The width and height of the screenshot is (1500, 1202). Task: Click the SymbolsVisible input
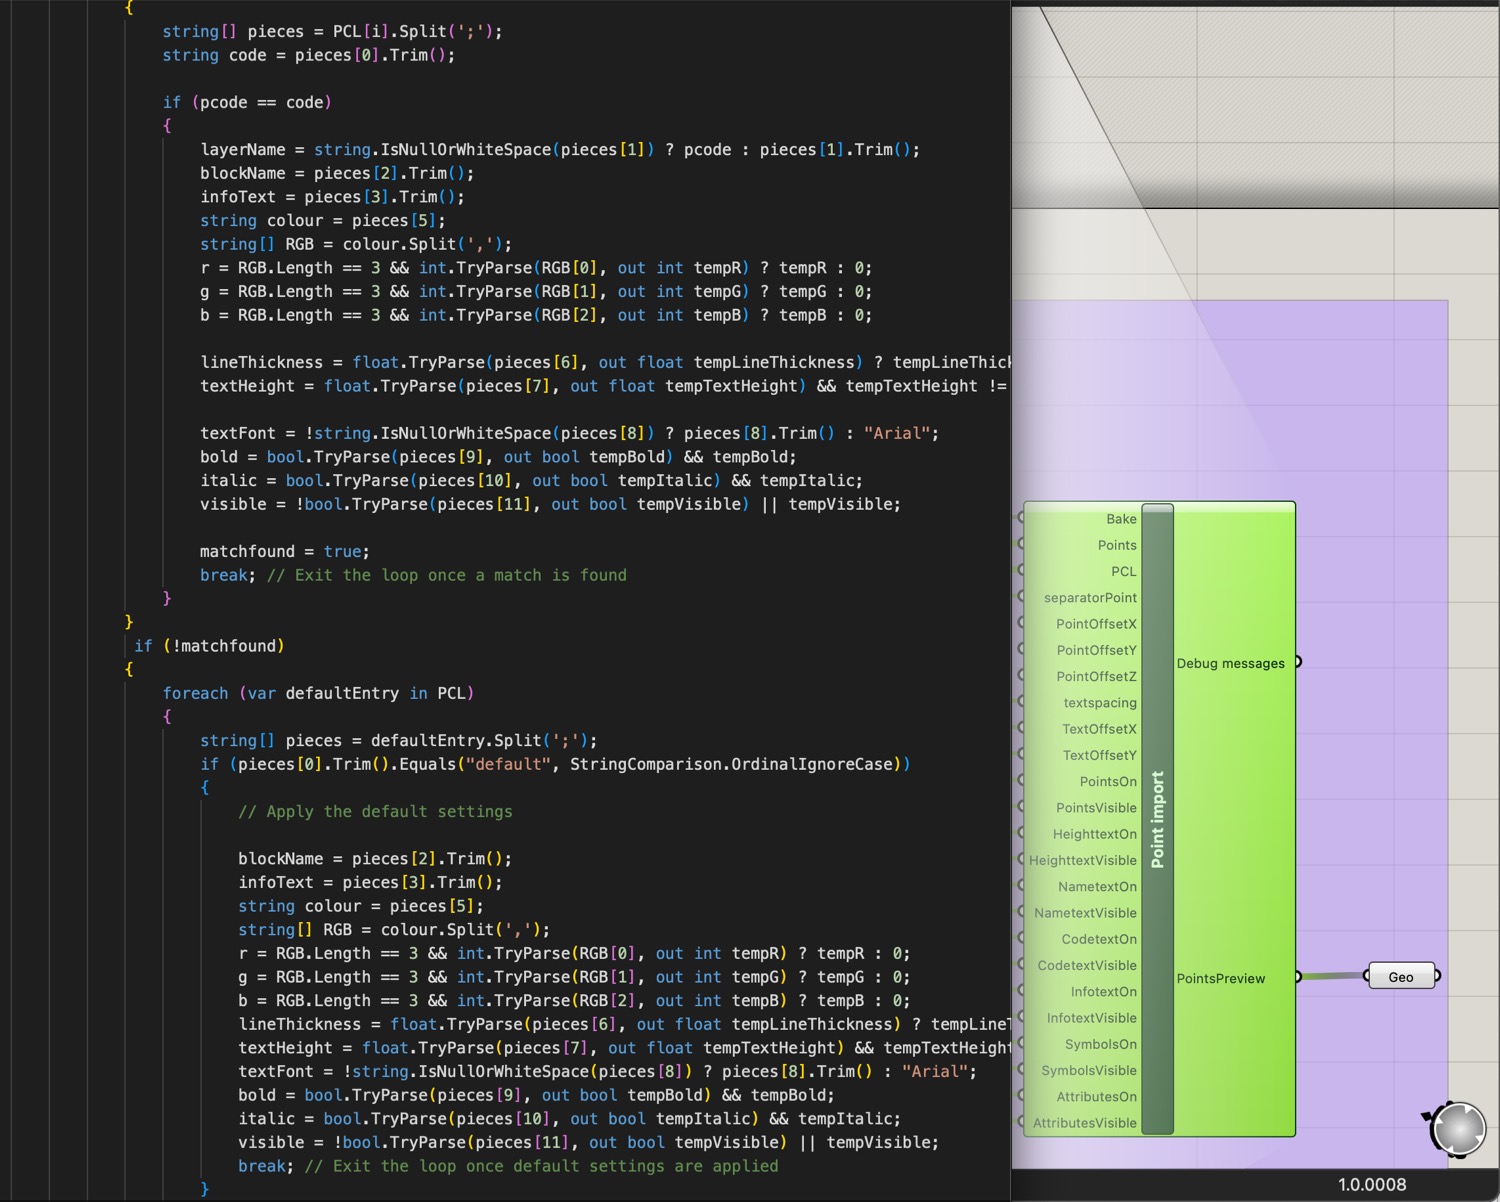(x=1089, y=1070)
